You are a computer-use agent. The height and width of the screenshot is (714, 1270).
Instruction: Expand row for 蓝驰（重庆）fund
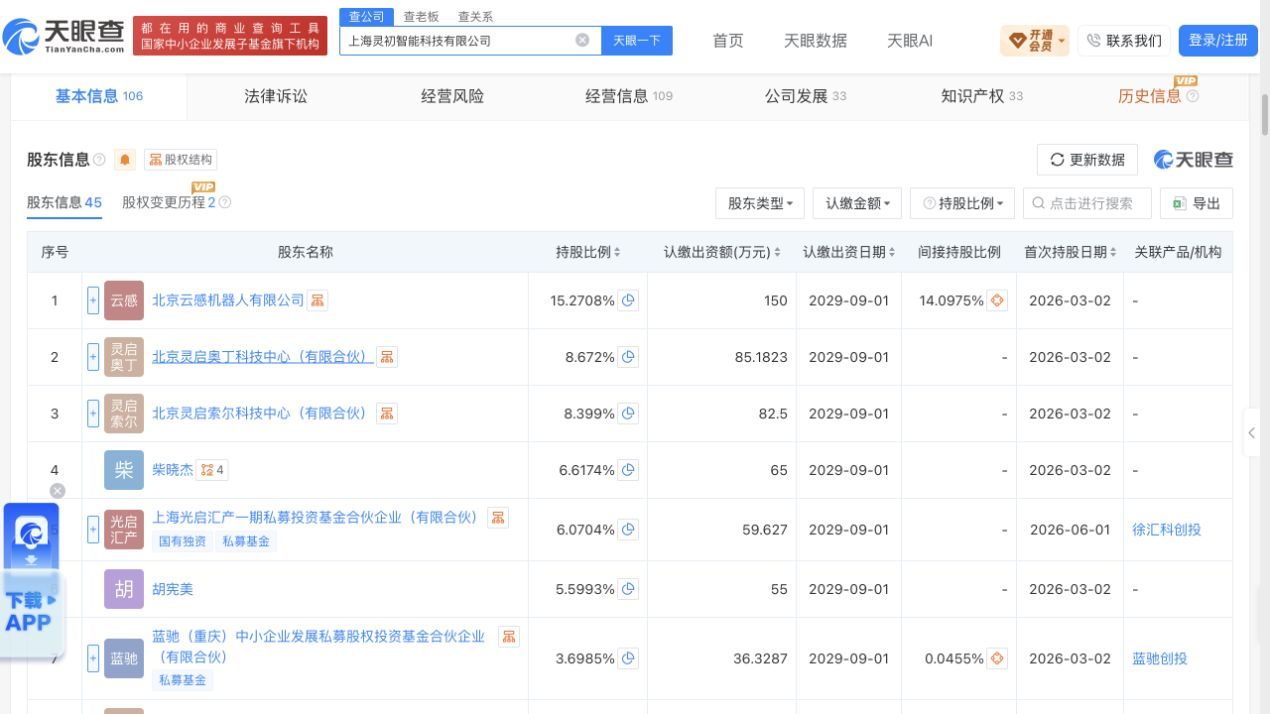93,658
